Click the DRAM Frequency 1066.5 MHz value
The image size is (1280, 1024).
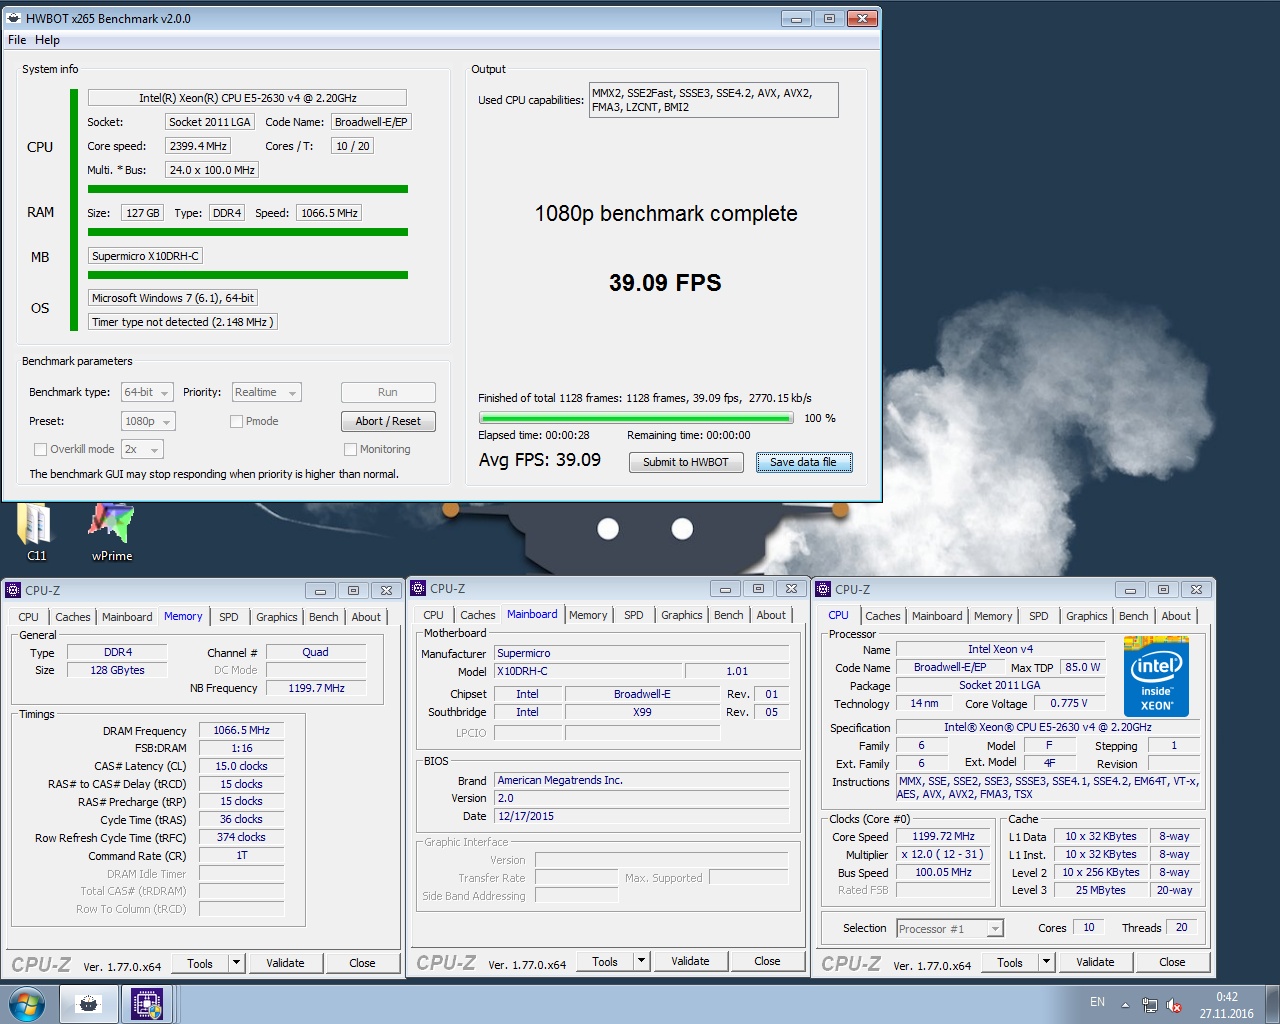pos(241,730)
